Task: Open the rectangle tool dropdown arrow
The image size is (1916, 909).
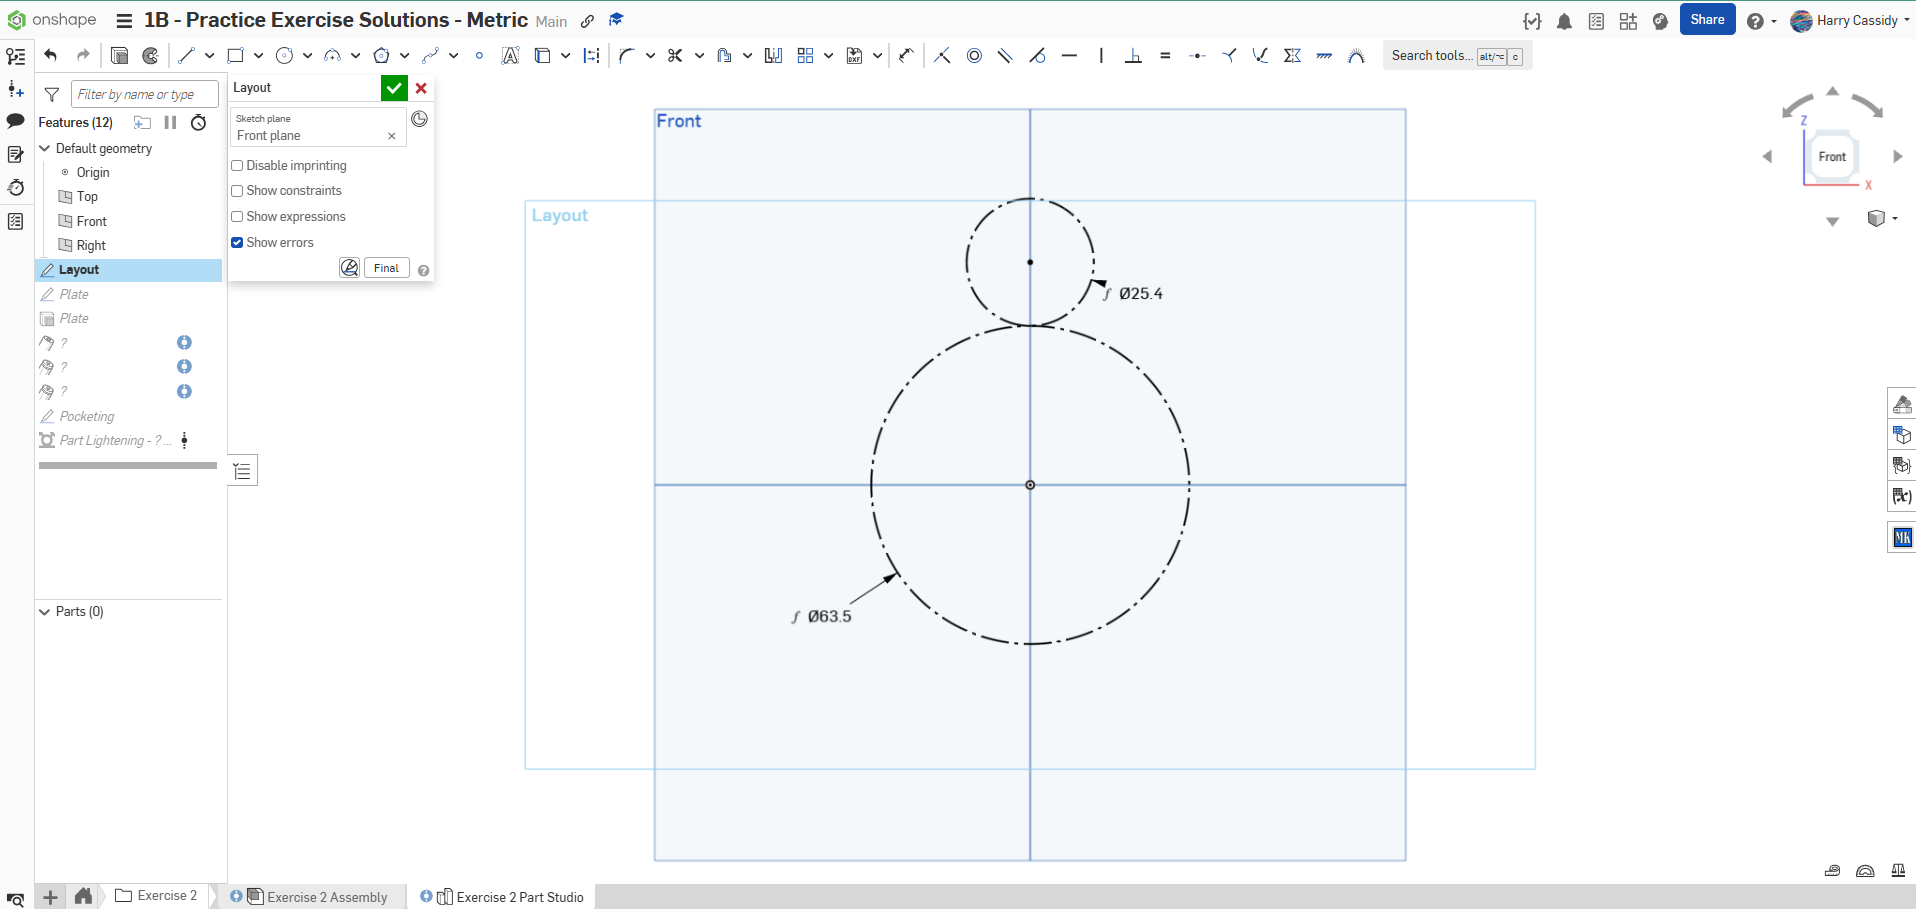Action: coord(258,56)
